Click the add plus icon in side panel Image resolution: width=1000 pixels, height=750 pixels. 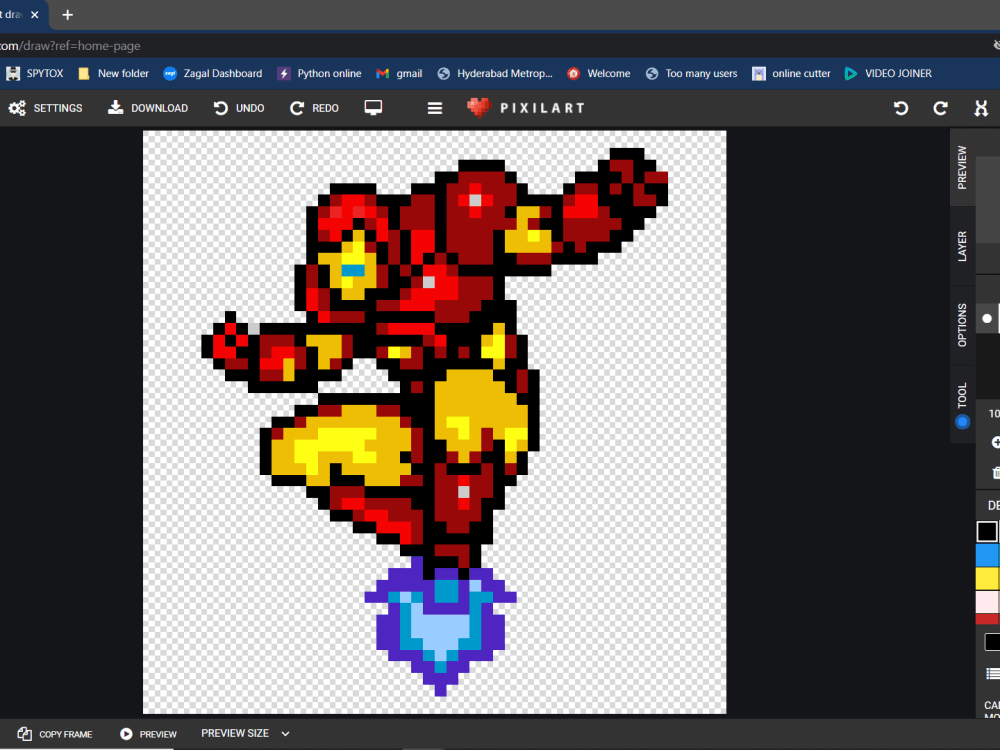tap(996, 442)
